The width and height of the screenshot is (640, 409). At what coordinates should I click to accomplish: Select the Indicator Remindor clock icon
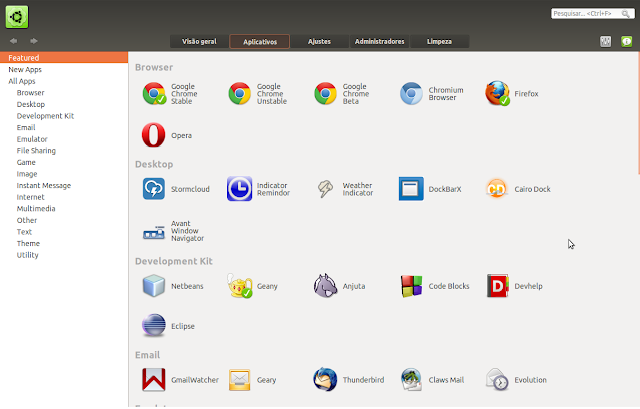pos(240,189)
